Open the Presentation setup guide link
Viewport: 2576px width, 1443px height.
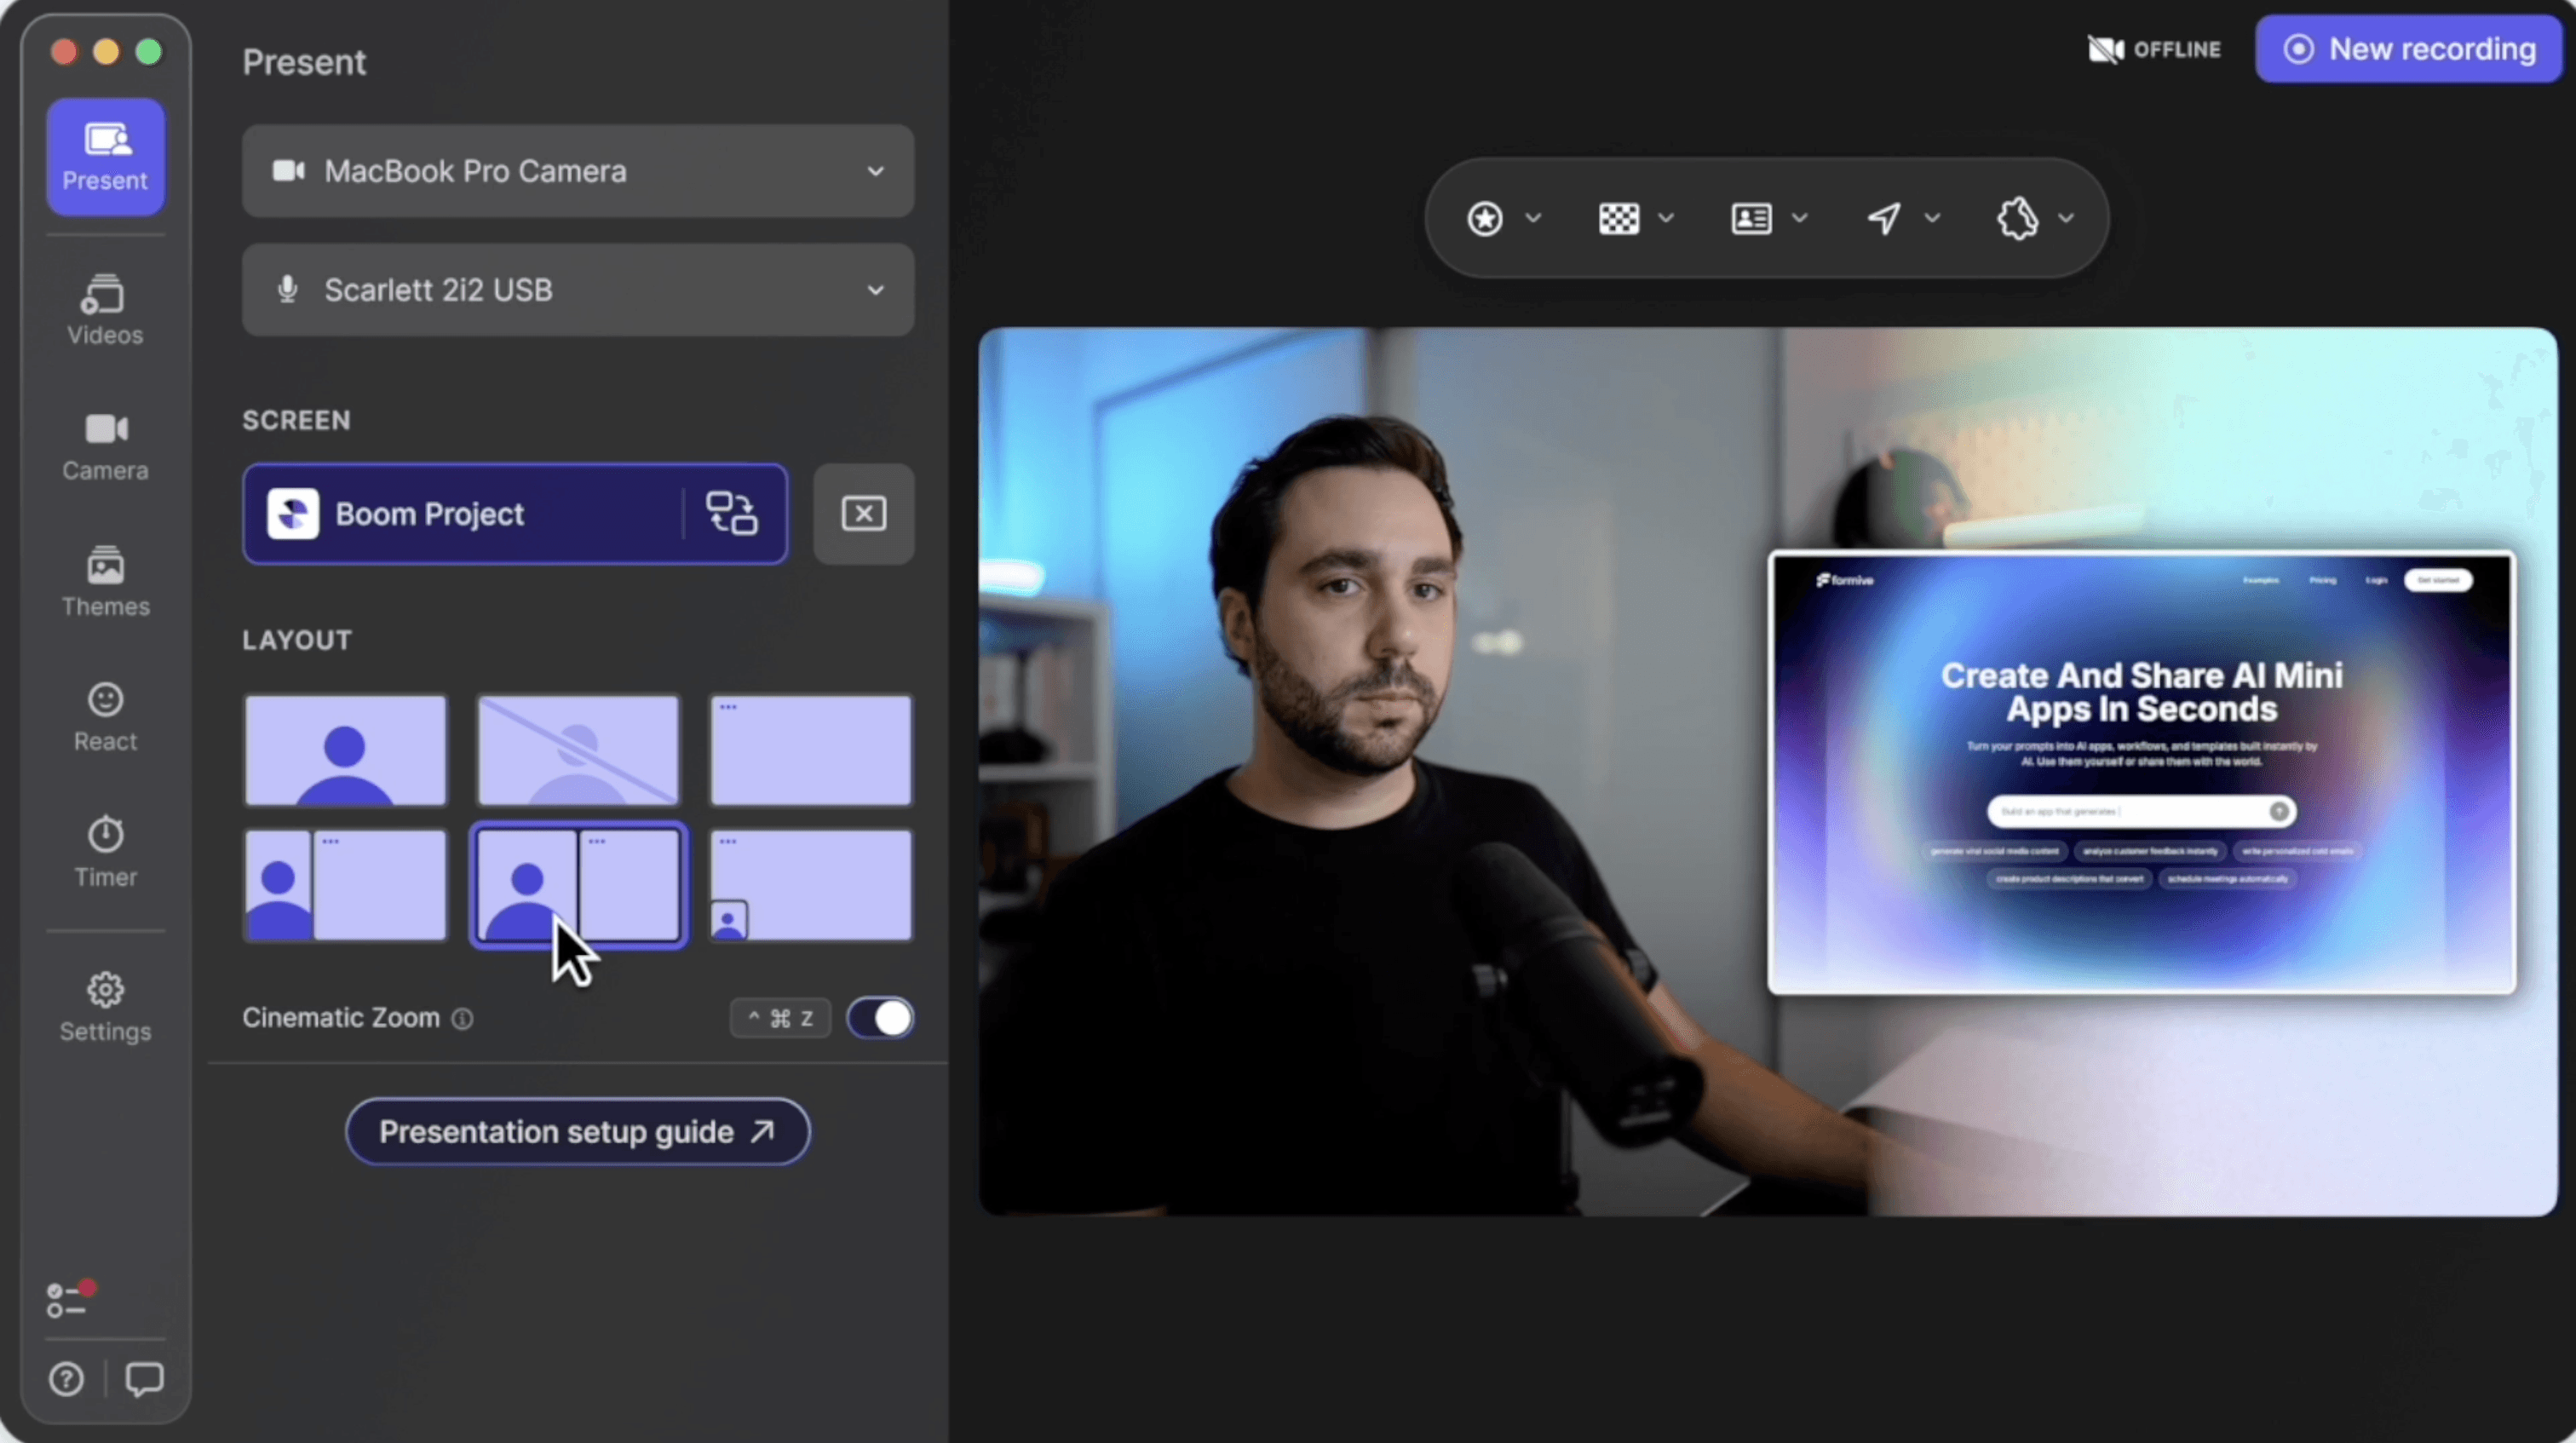pos(577,1132)
